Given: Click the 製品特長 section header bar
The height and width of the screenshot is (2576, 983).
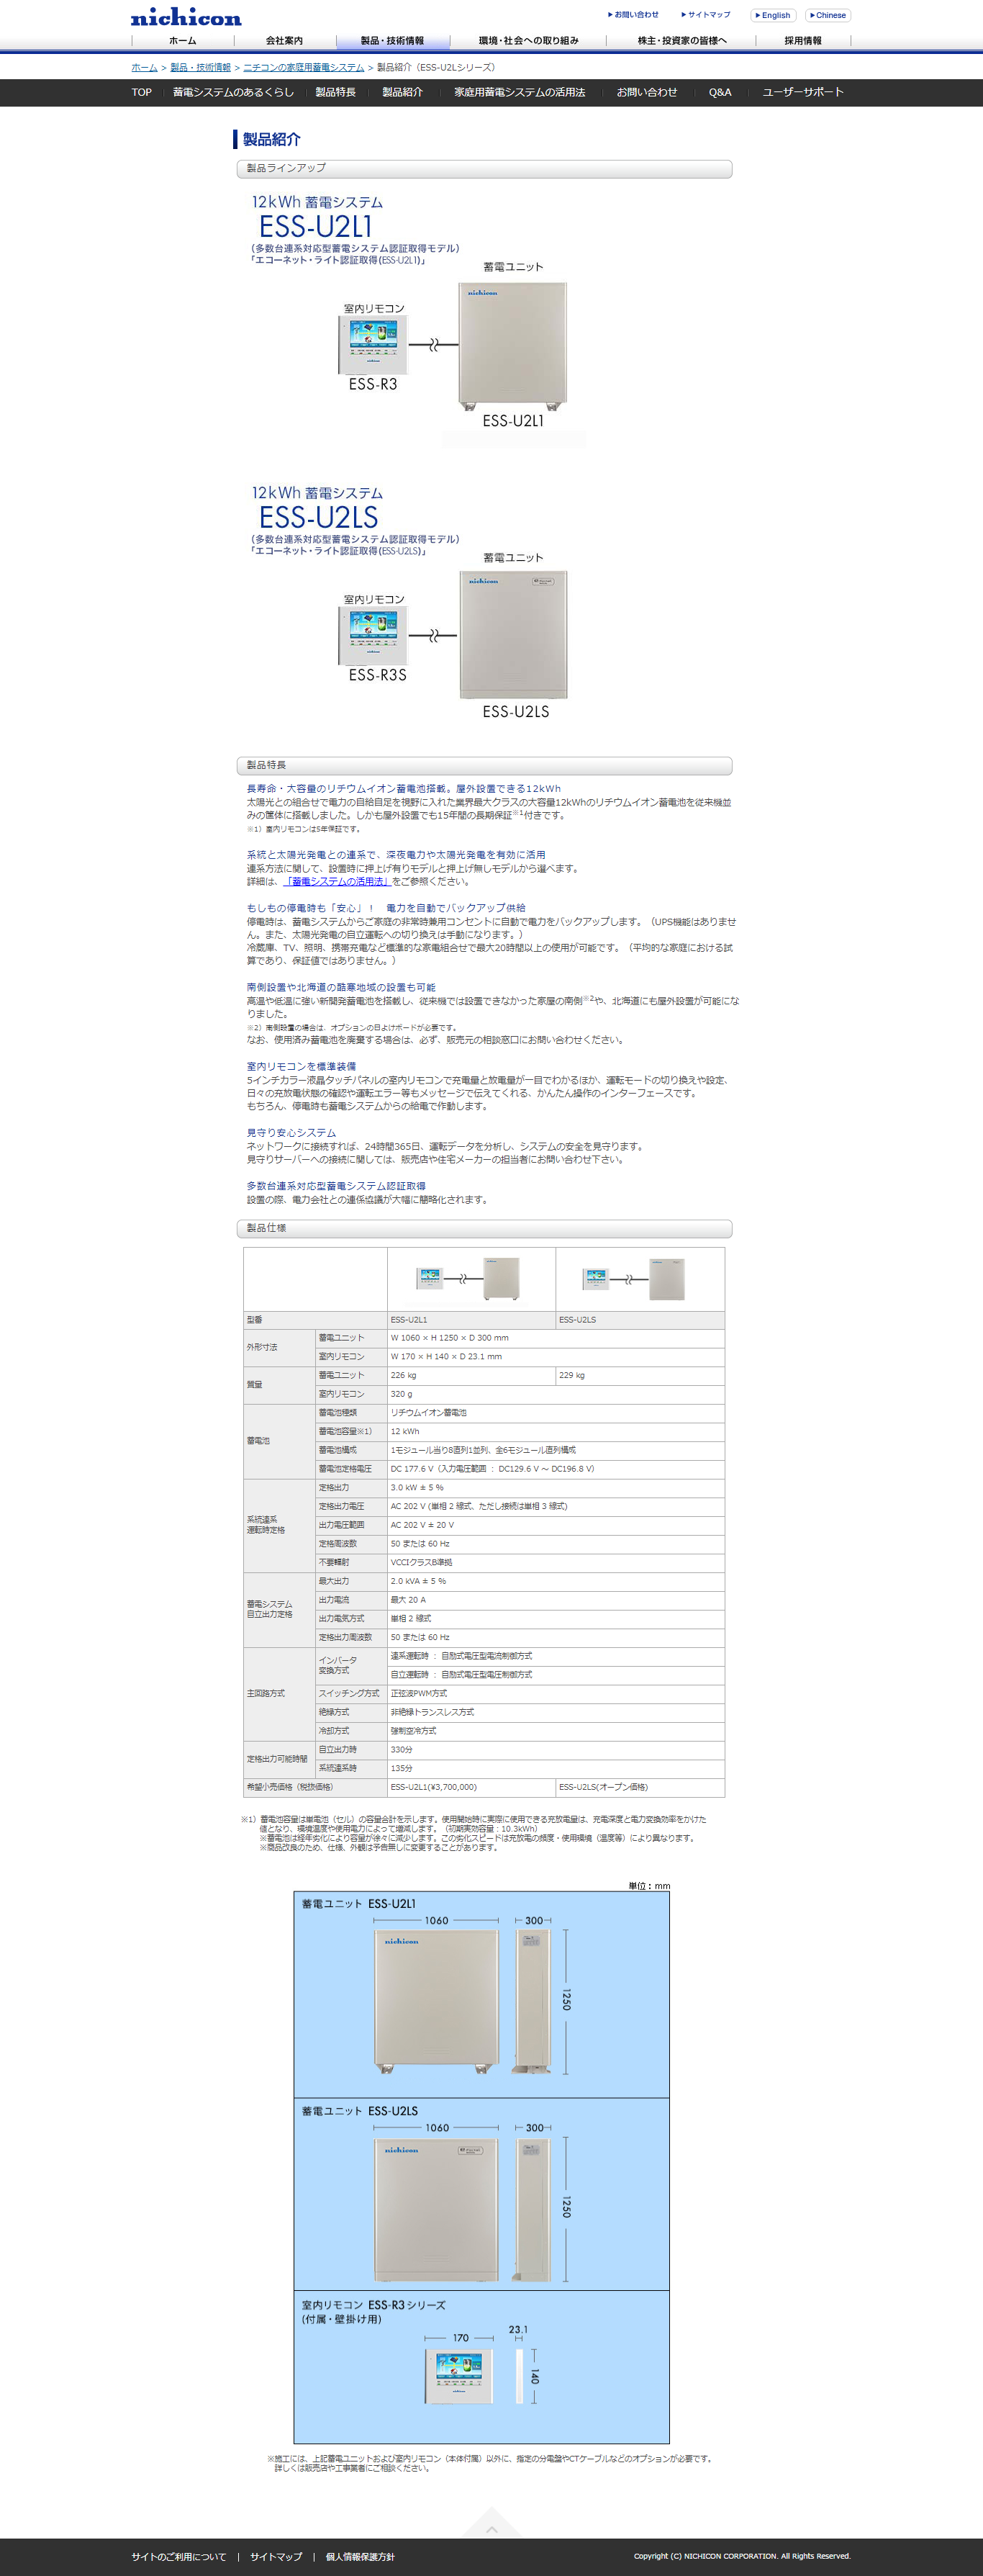Looking at the screenshot, I should point(484,766).
